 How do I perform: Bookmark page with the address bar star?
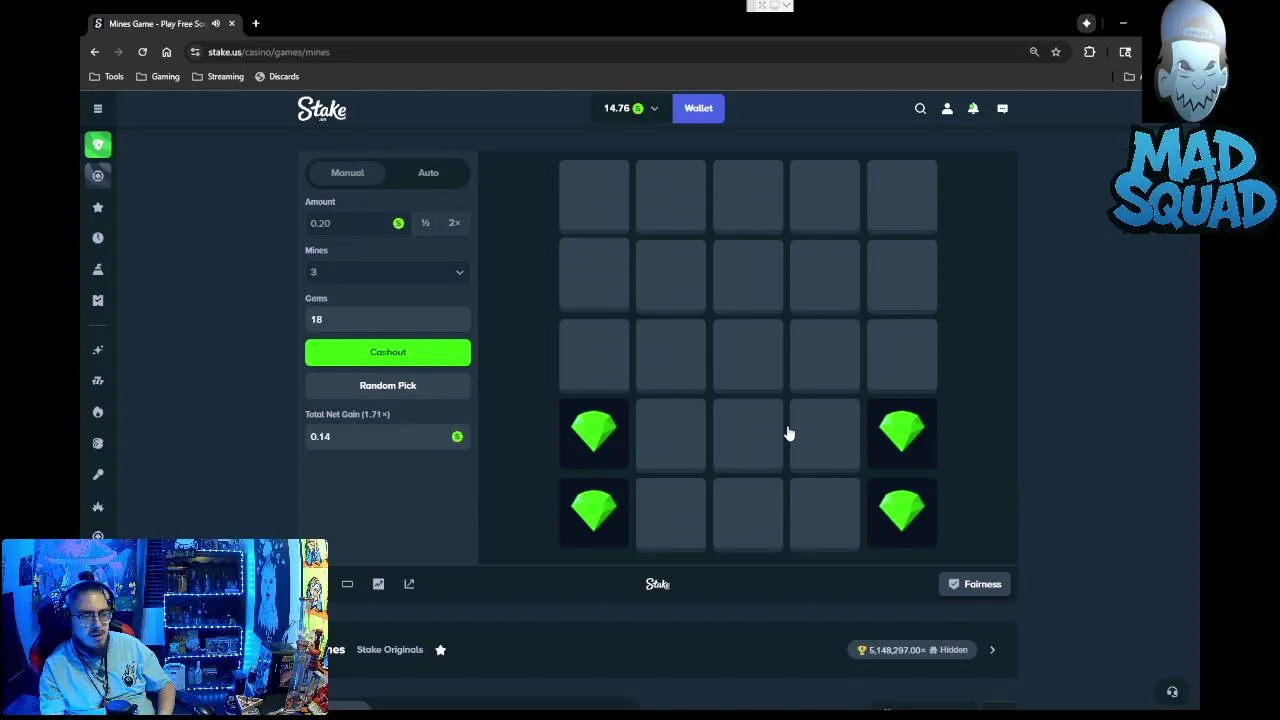pos(1055,52)
